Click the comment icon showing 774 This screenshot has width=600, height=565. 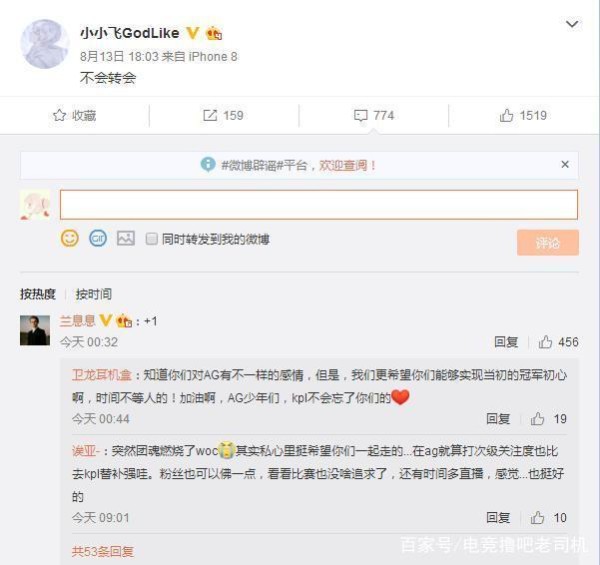360,116
